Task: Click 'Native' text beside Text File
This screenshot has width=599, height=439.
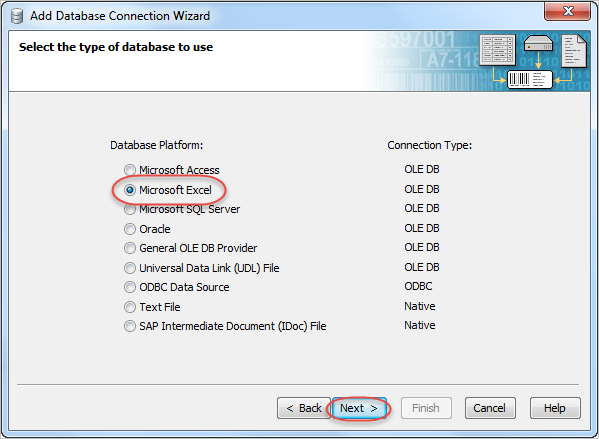Action: point(419,306)
